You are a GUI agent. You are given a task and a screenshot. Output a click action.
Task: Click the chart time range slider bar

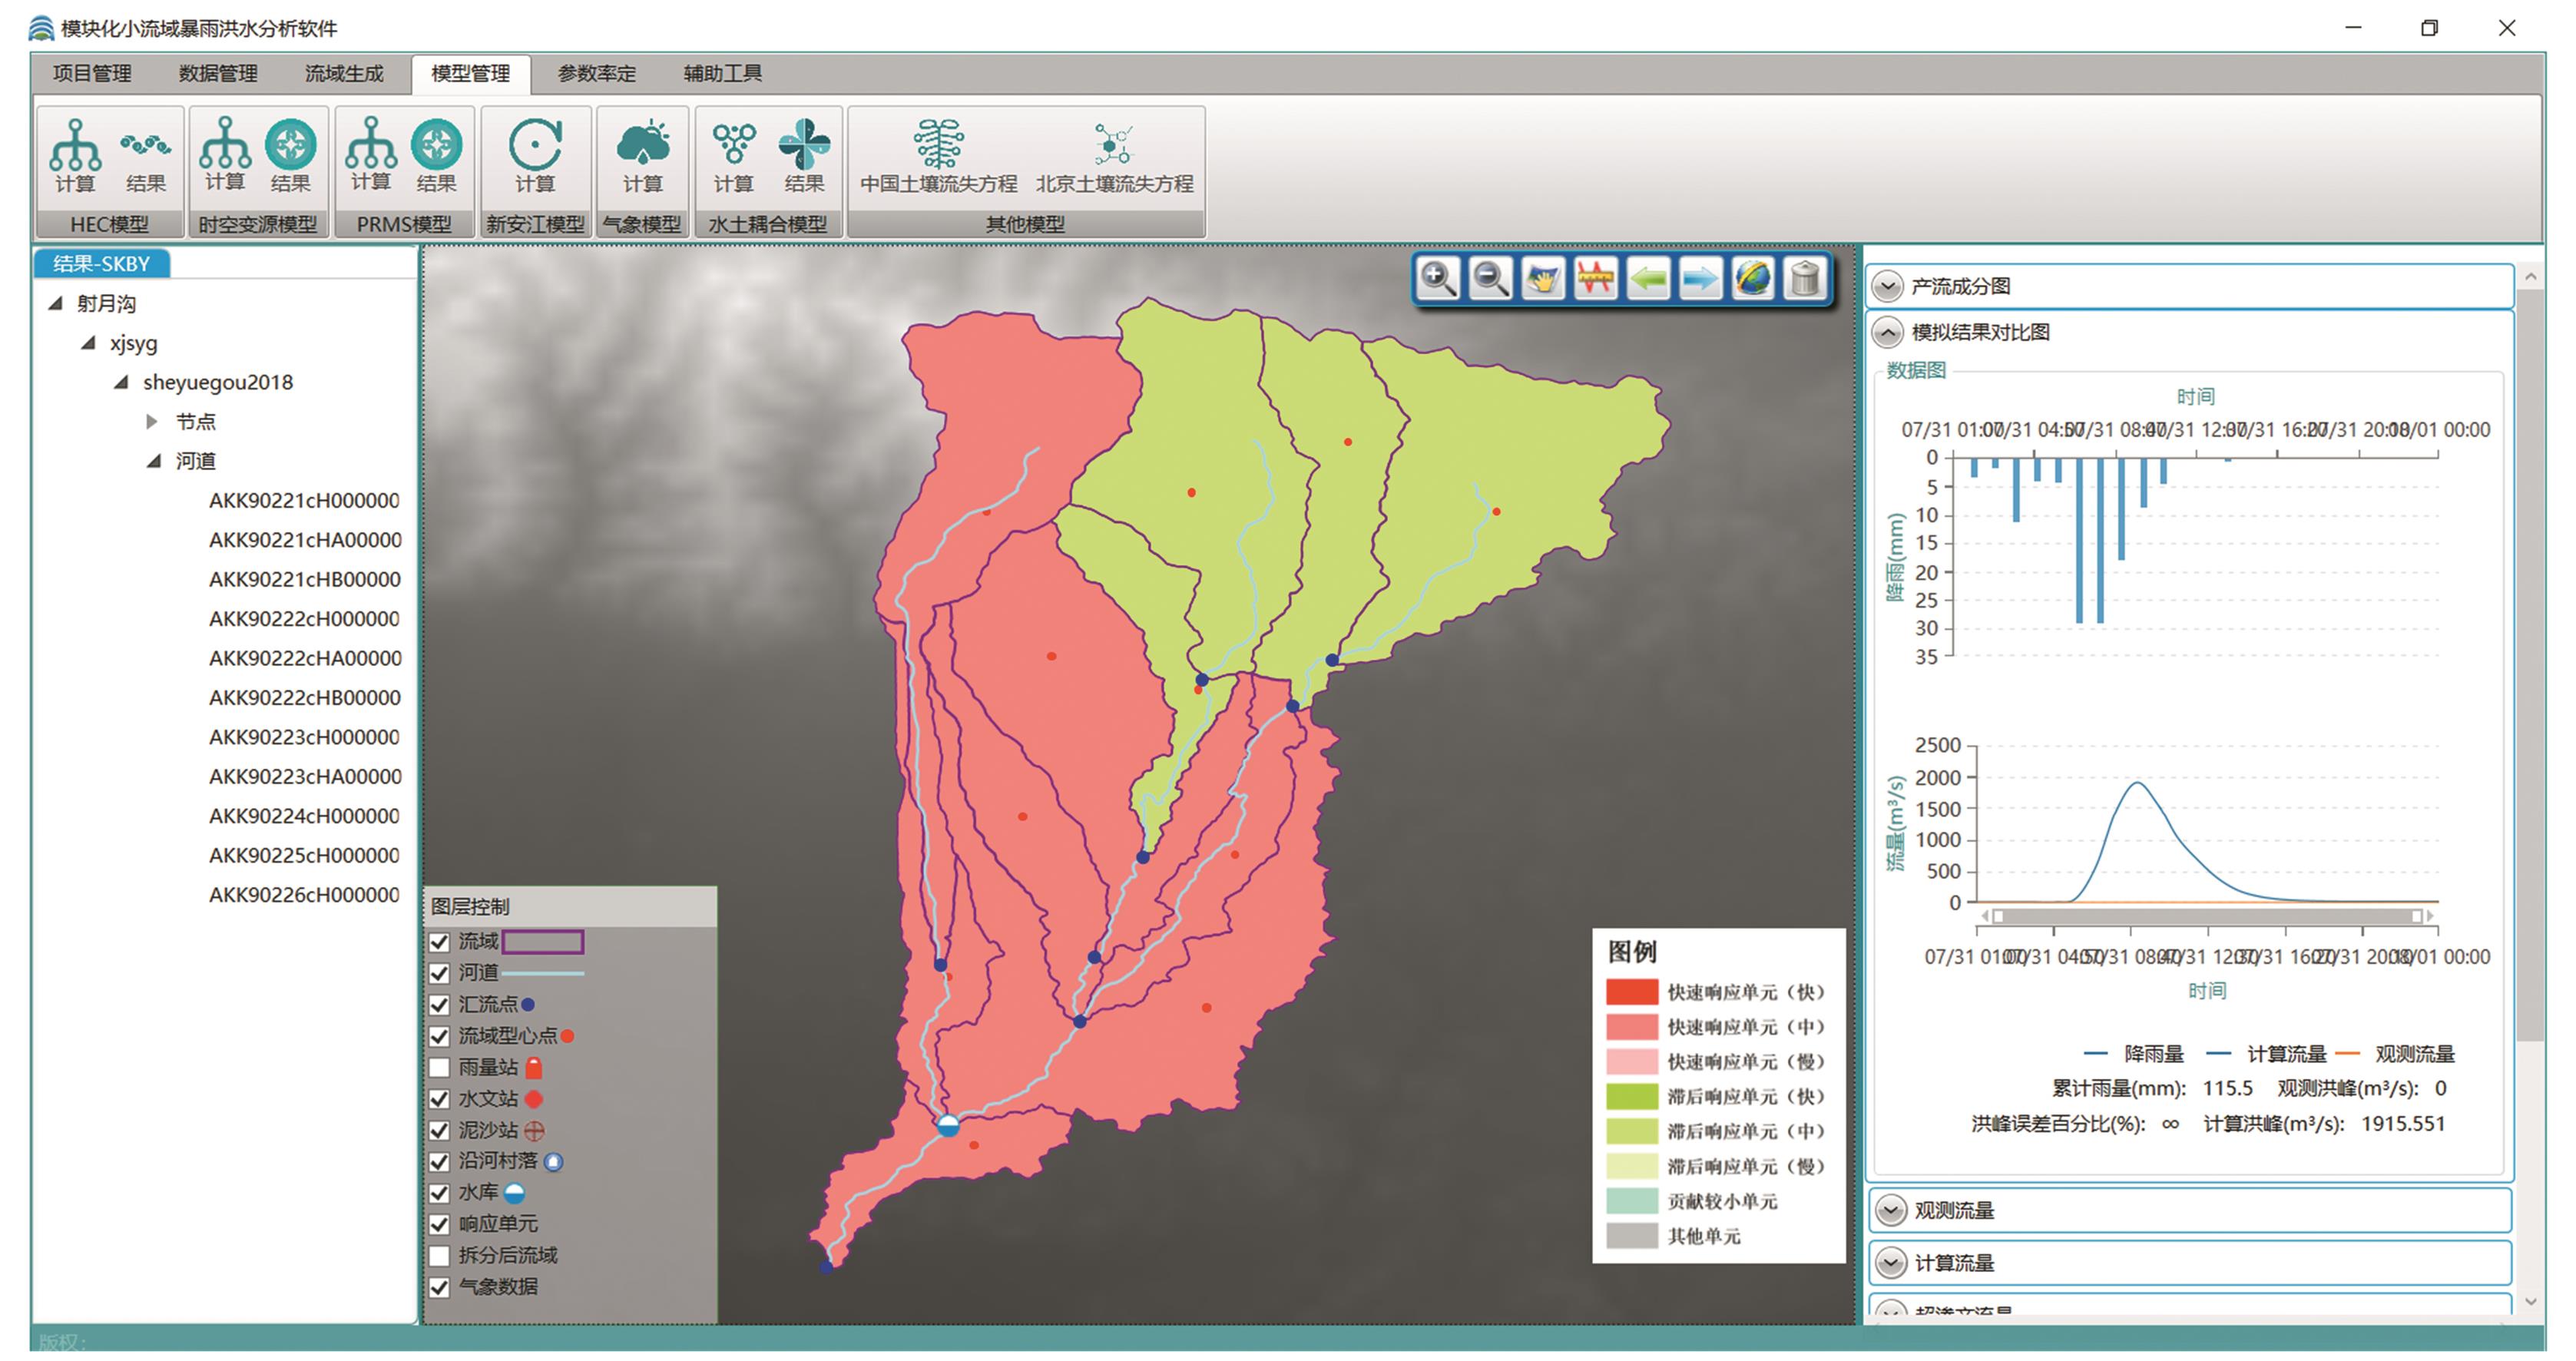click(2207, 916)
